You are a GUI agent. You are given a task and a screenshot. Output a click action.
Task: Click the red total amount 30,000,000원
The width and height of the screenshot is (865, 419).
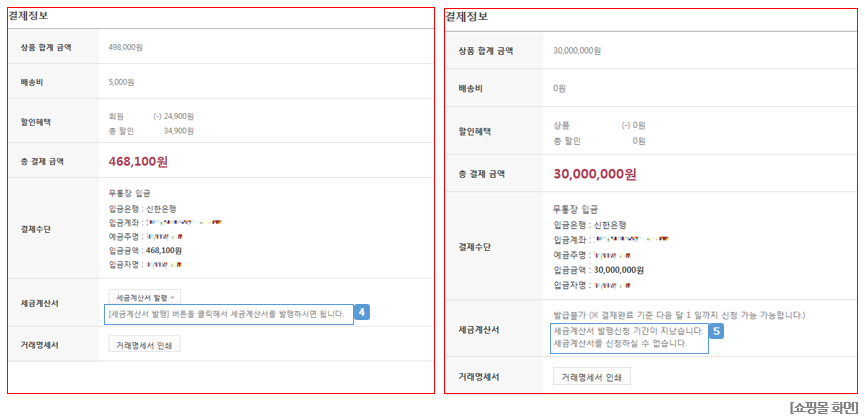click(x=594, y=173)
